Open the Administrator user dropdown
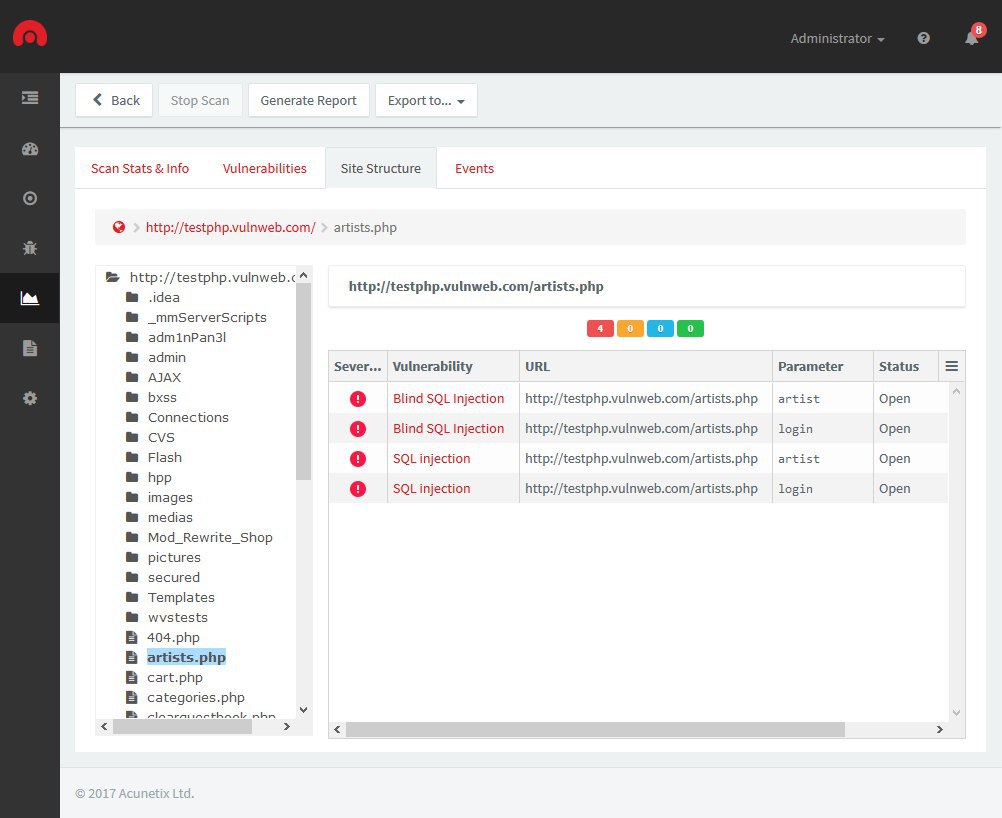 coord(837,38)
